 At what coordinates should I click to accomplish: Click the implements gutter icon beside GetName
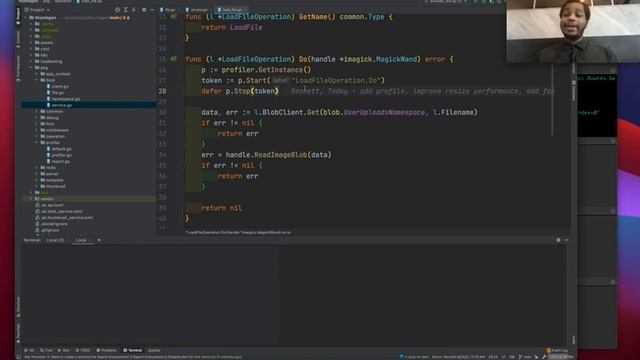pos(173,17)
